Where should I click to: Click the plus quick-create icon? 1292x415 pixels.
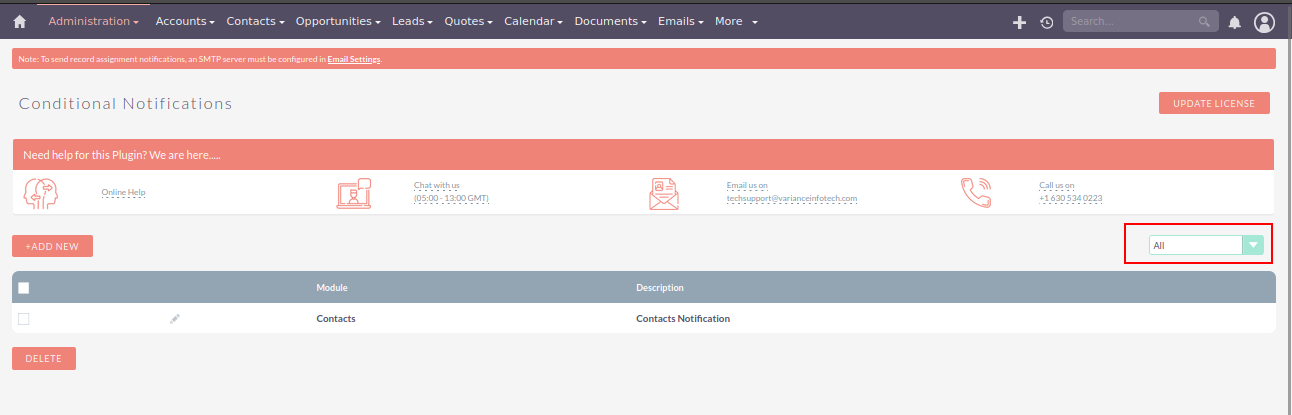pyautogui.click(x=1019, y=22)
